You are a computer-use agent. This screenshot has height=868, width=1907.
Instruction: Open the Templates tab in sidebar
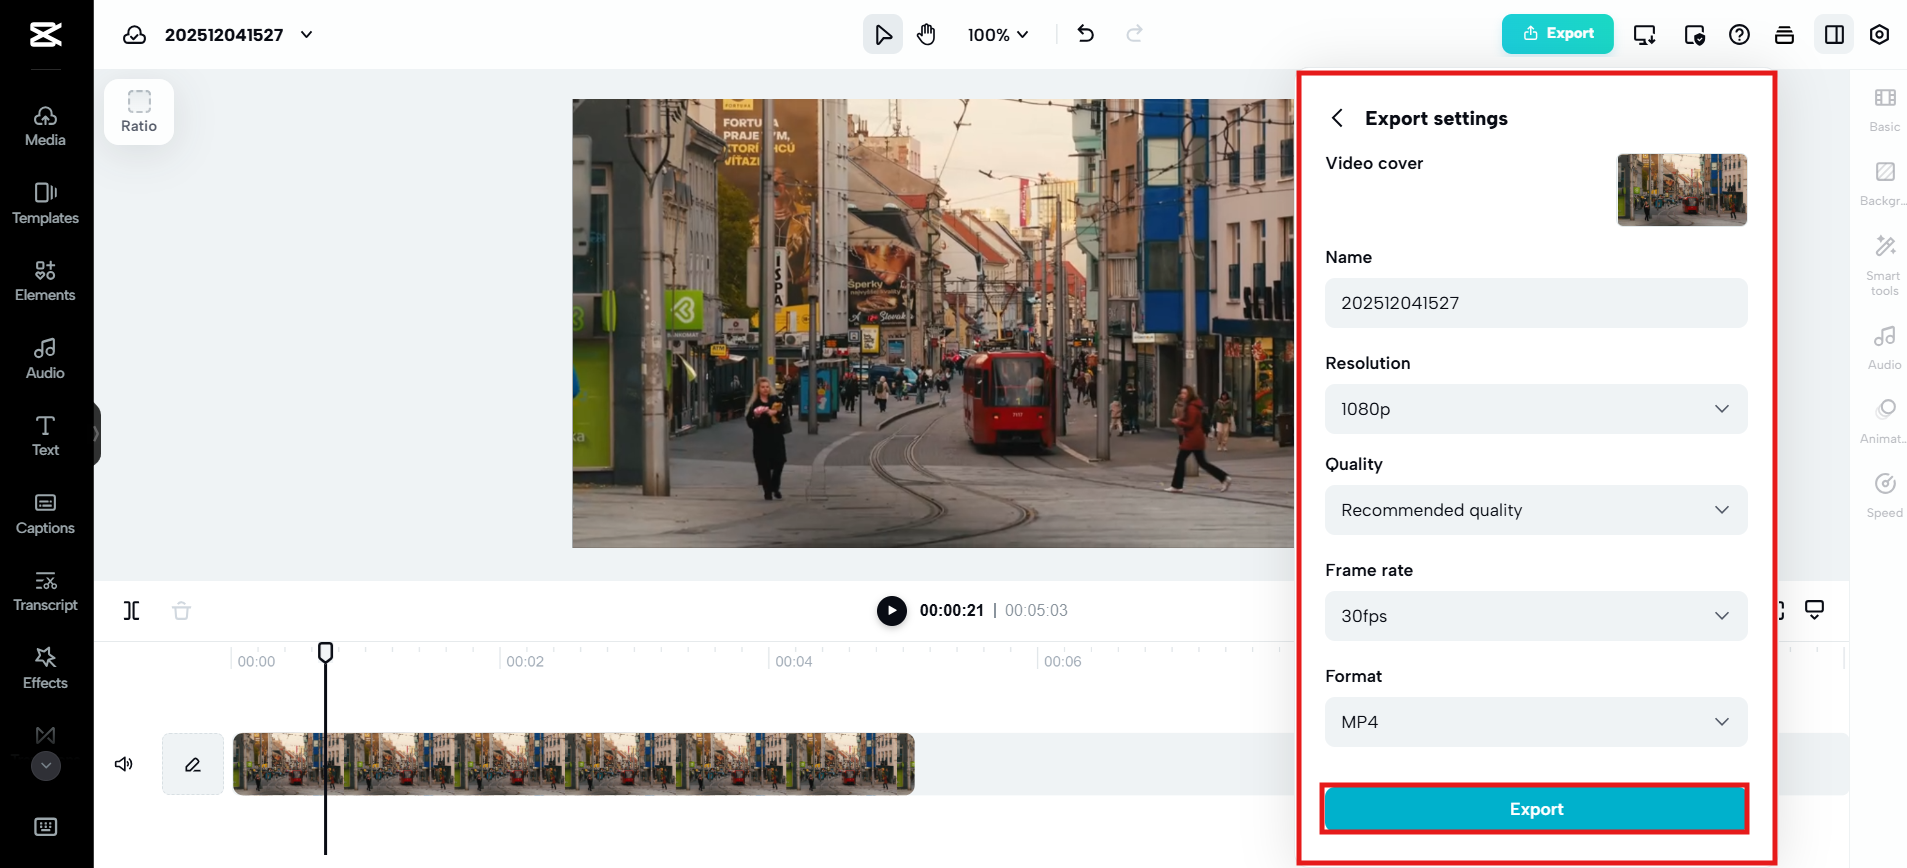45,204
